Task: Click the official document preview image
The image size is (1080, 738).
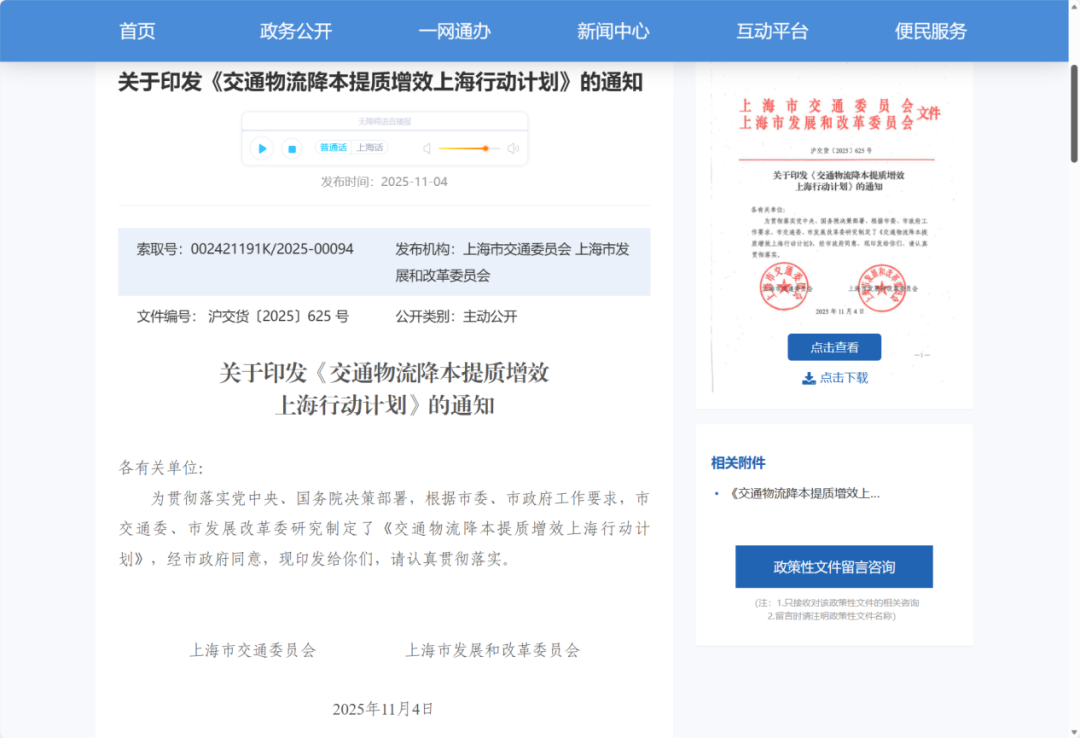Action: coord(834,200)
